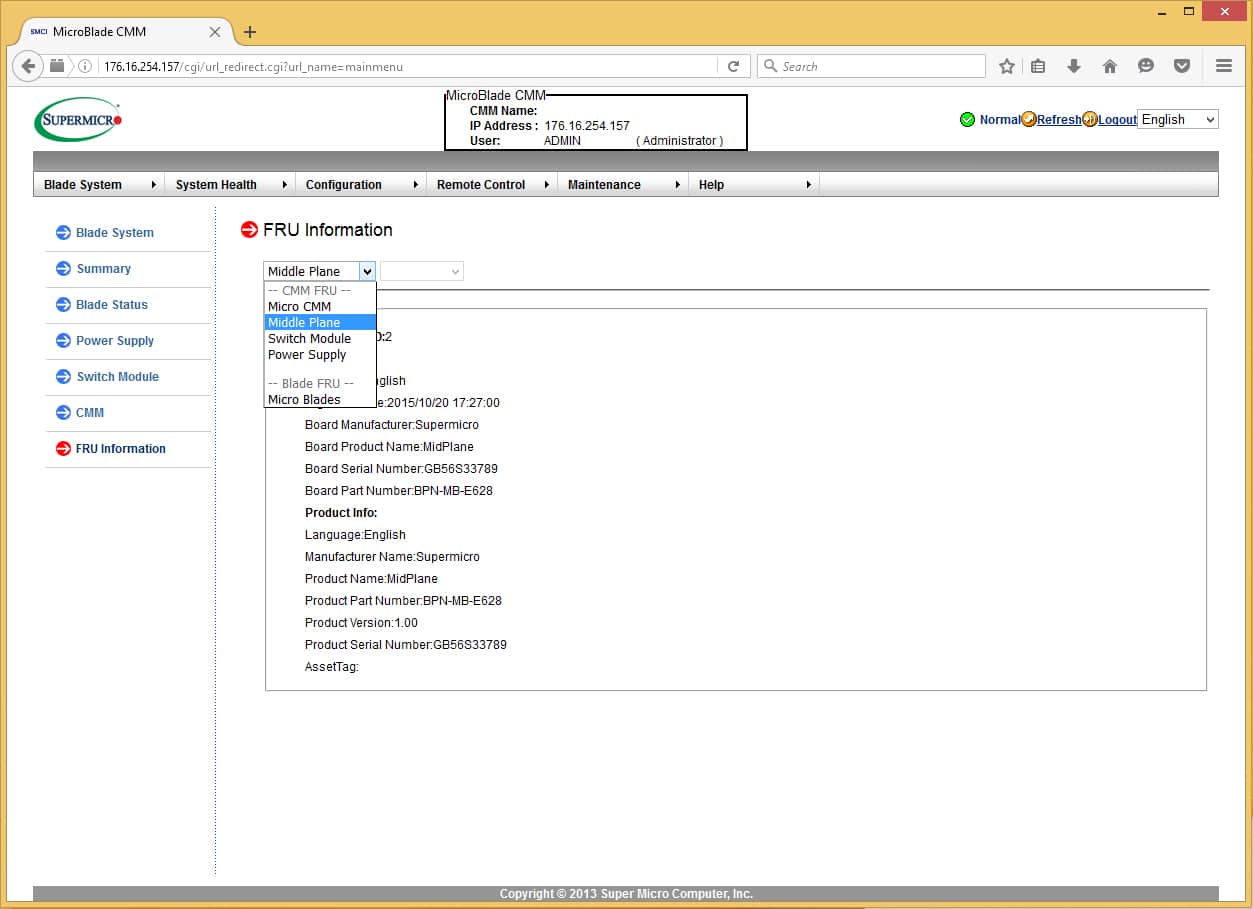
Task: Click the Product Info: heading
Action: 341,513
